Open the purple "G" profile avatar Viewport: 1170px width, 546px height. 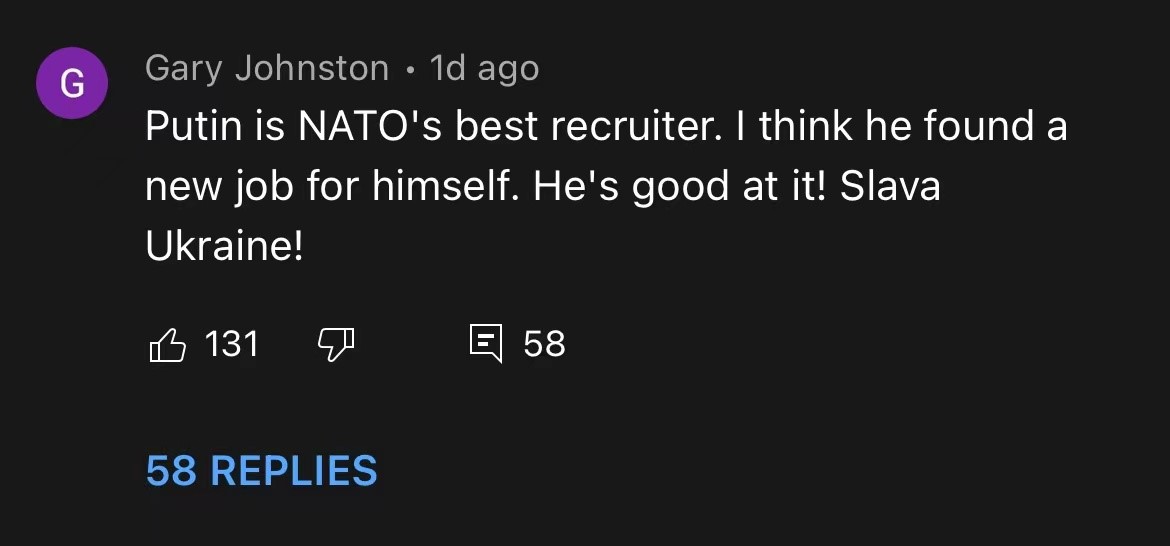(x=70, y=85)
